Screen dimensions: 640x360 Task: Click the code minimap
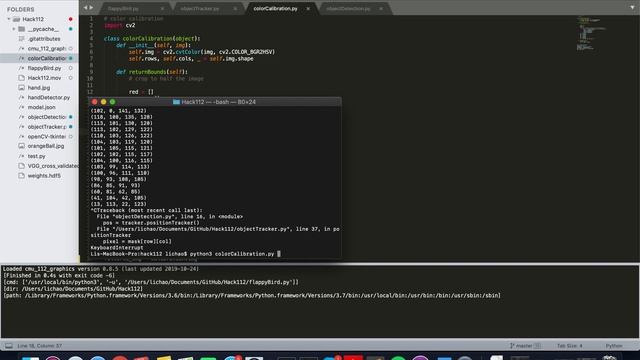point(591,33)
